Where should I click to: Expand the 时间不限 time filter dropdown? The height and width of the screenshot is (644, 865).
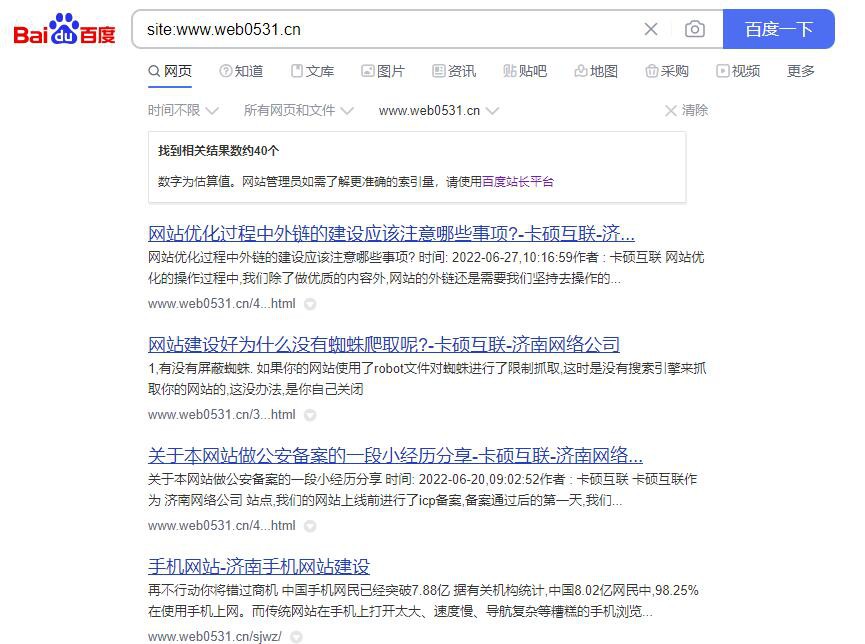click(x=183, y=110)
